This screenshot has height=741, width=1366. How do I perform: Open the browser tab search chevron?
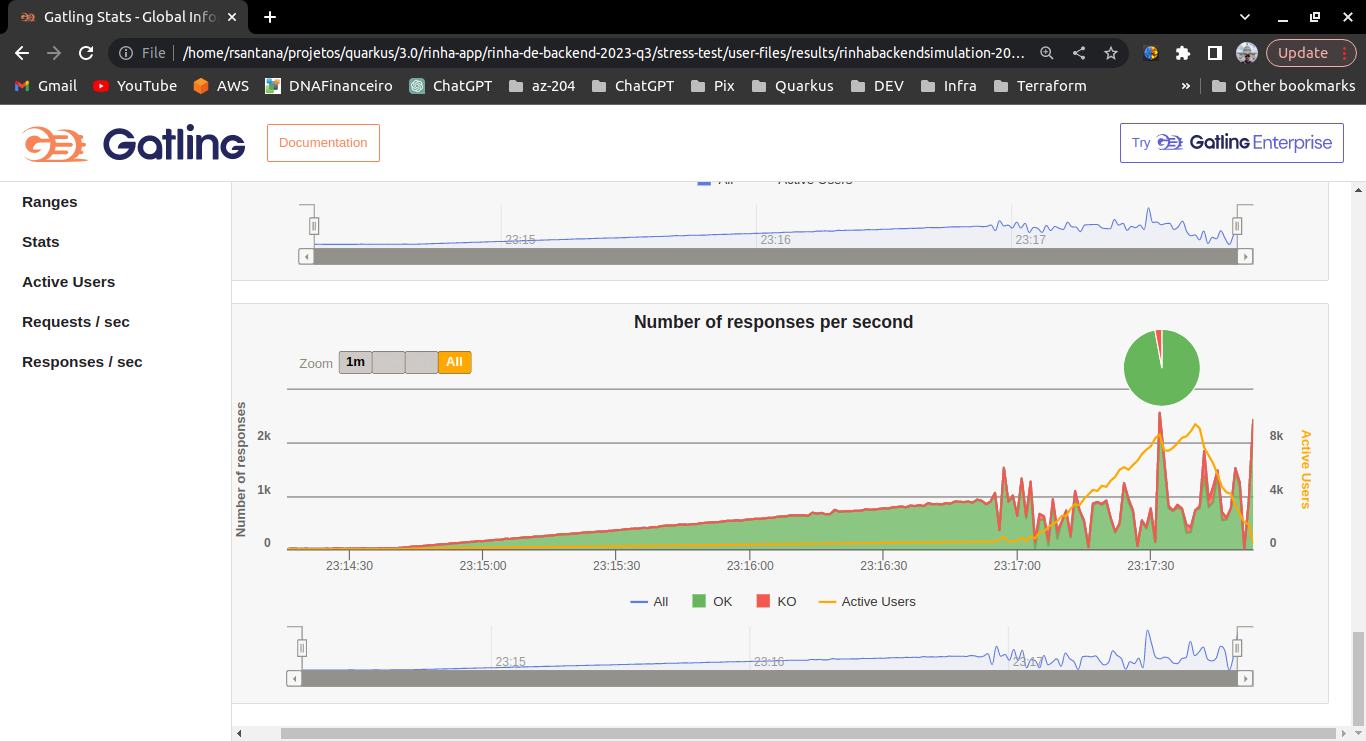pos(1244,16)
